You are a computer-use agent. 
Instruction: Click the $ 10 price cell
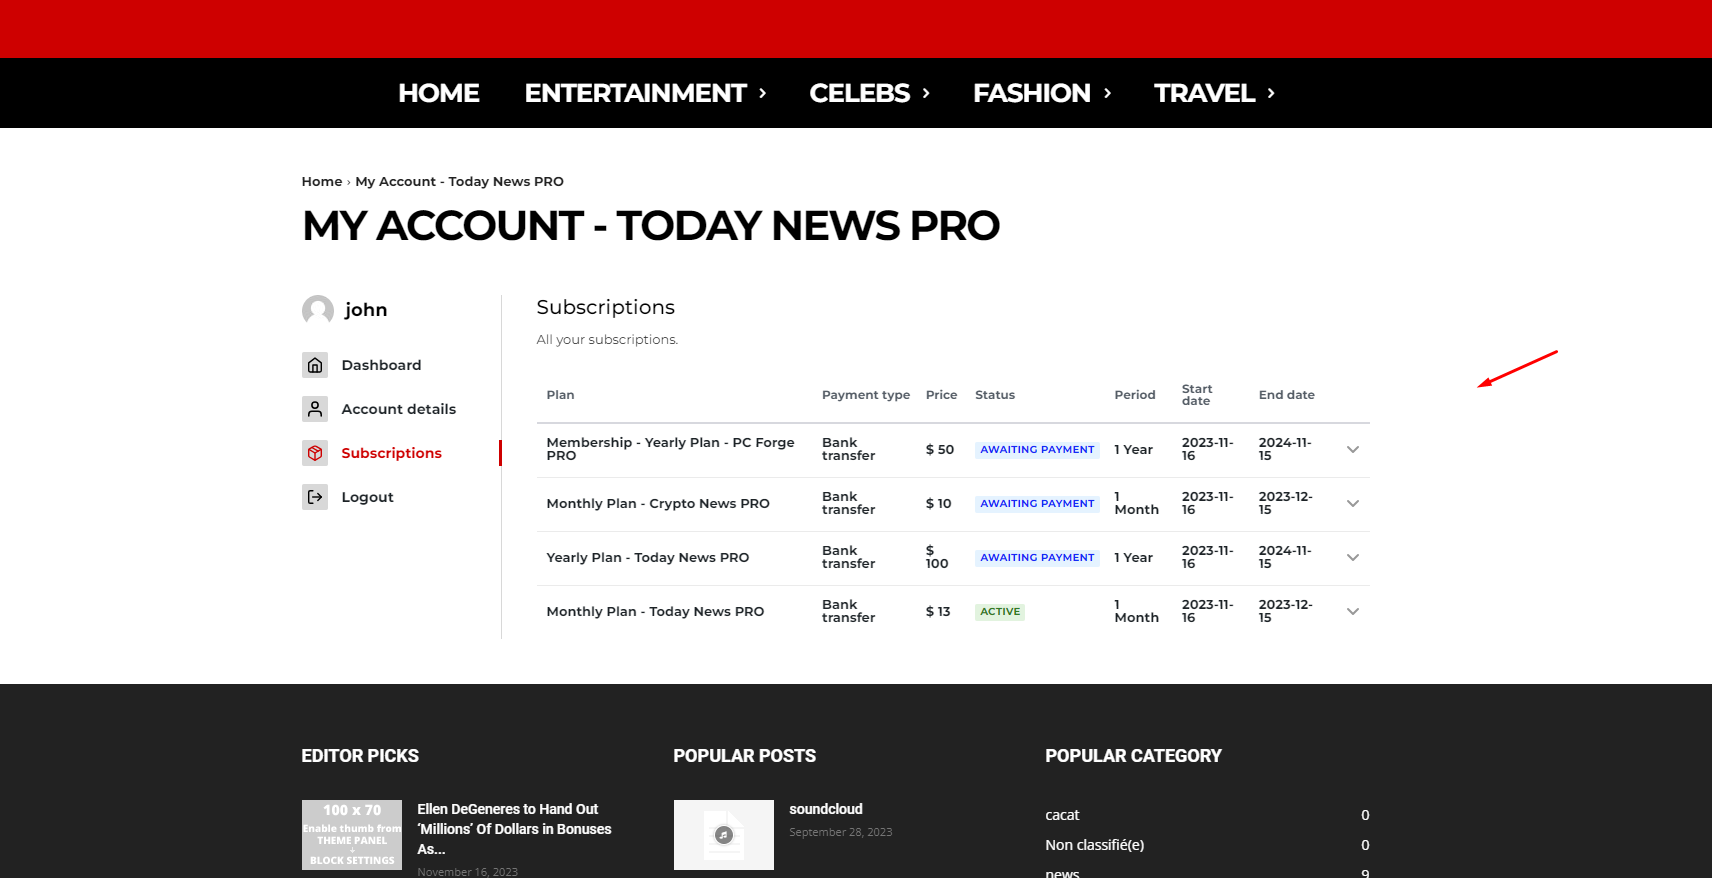[939, 504]
